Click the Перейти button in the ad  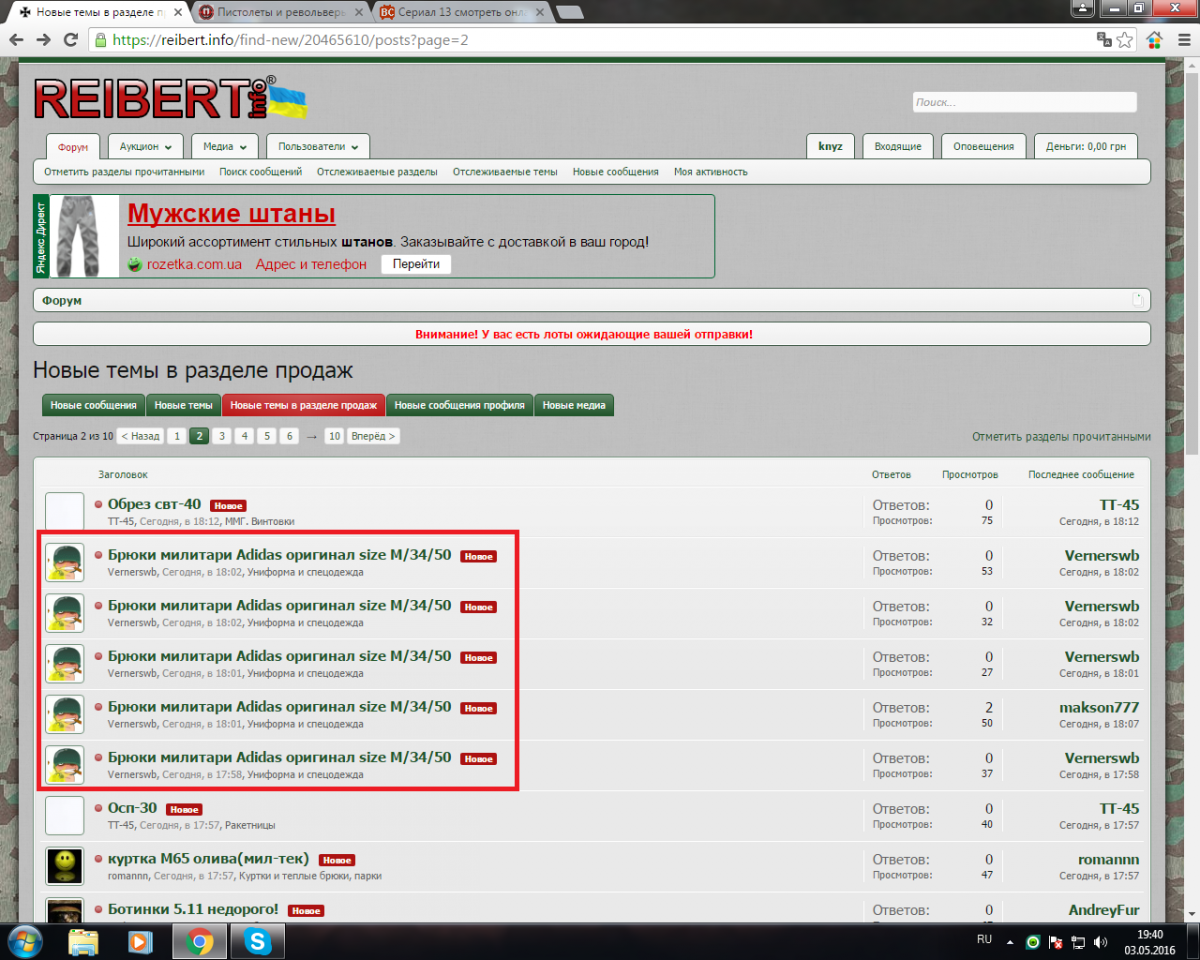coord(416,264)
